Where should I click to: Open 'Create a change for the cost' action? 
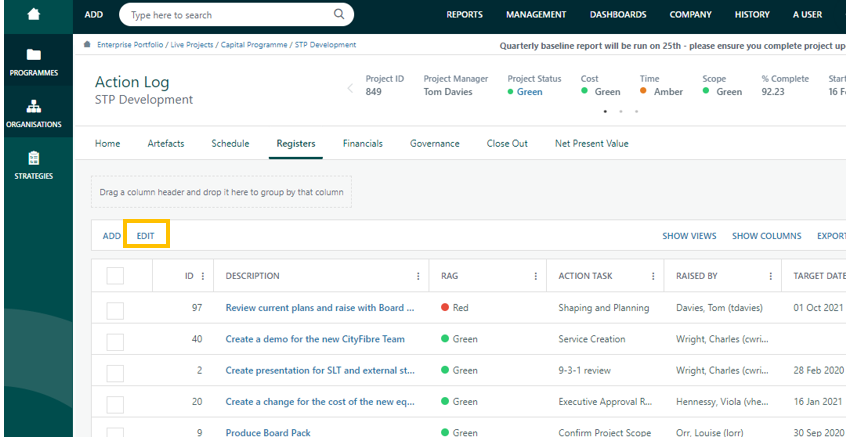pyautogui.click(x=320, y=401)
